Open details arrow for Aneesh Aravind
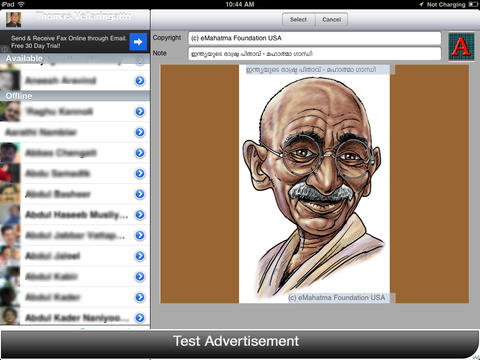Viewport: 480px width, 360px height. tap(140, 81)
